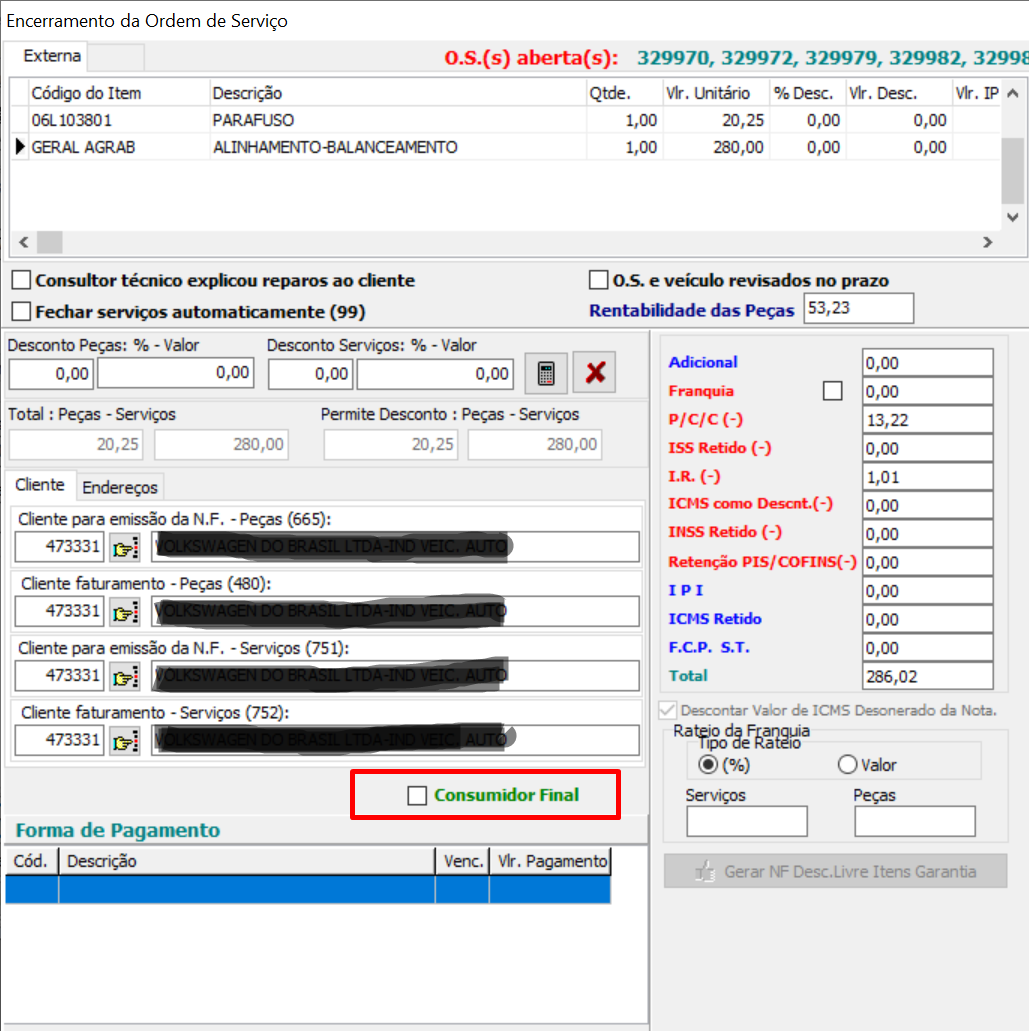Click the Rateio Serviços input field
Image resolution: width=1029 pixels, height=1031 pixels.
coord(746,821)
